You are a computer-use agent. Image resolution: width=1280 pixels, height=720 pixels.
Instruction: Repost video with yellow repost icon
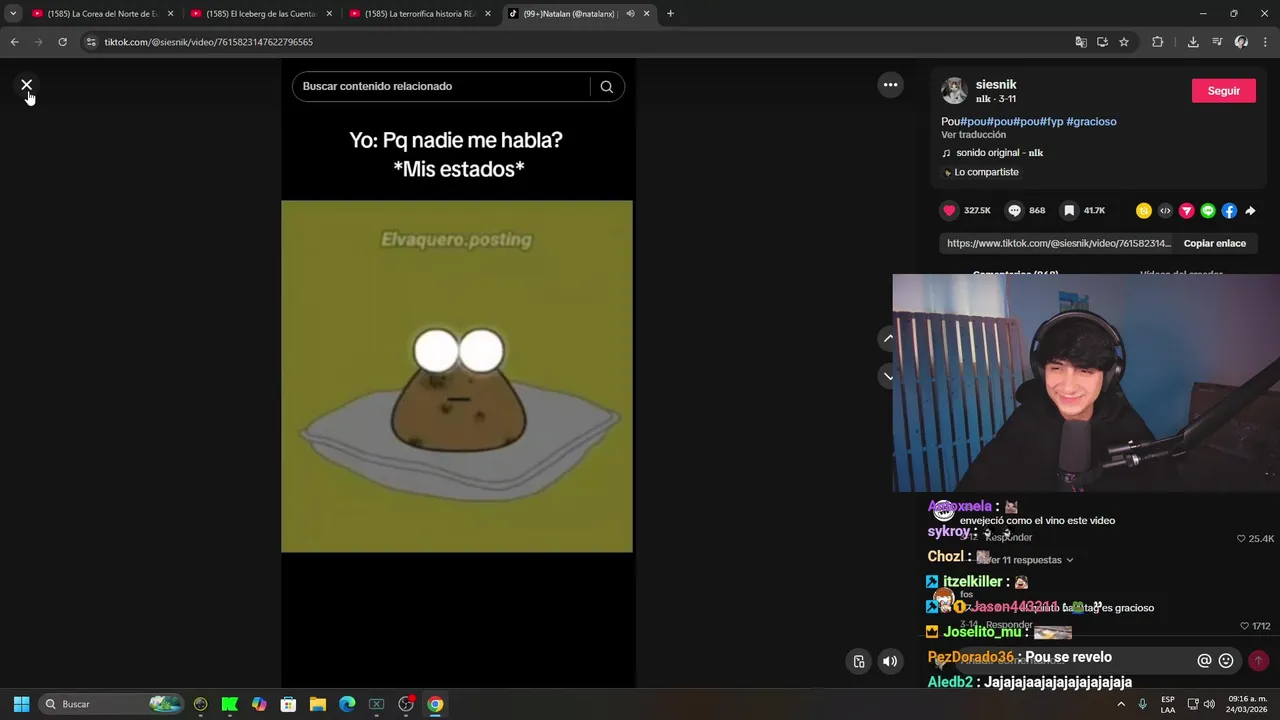1144,210
